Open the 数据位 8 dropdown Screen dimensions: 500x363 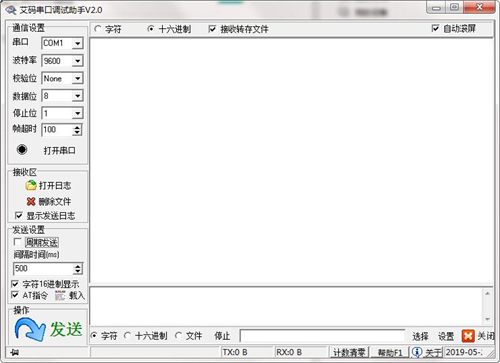coord(77,96)
